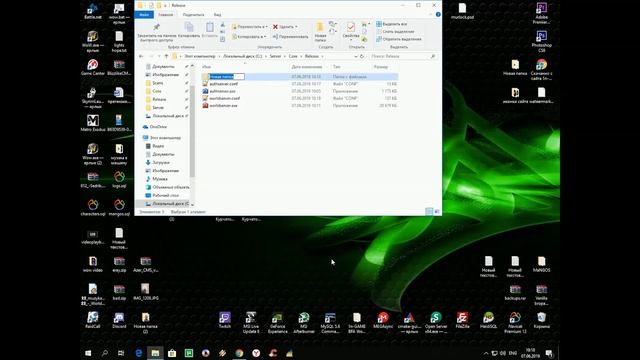Open the Navicat Premium 12 shortcut
The width and height of the screenshot is (640, 360).
point(515,322)
